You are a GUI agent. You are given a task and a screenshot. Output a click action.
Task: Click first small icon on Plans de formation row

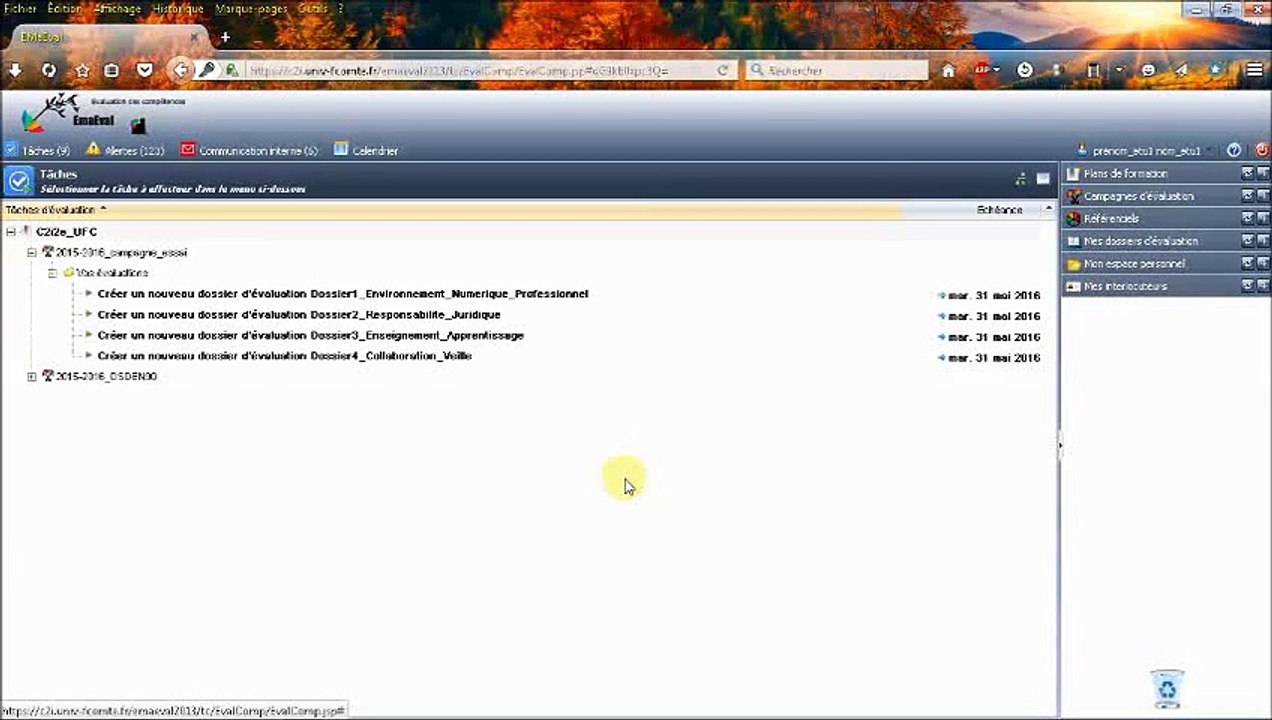coord(1247,173)
